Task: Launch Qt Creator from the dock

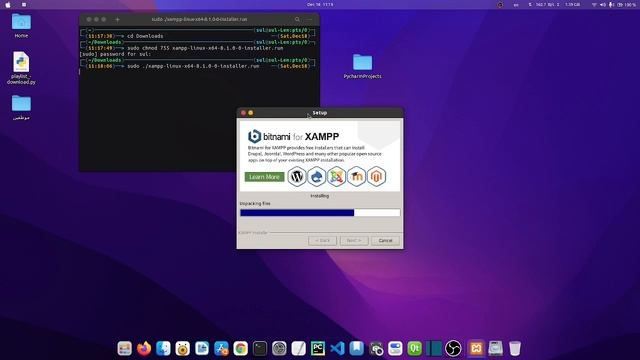Action: (415, 349)
